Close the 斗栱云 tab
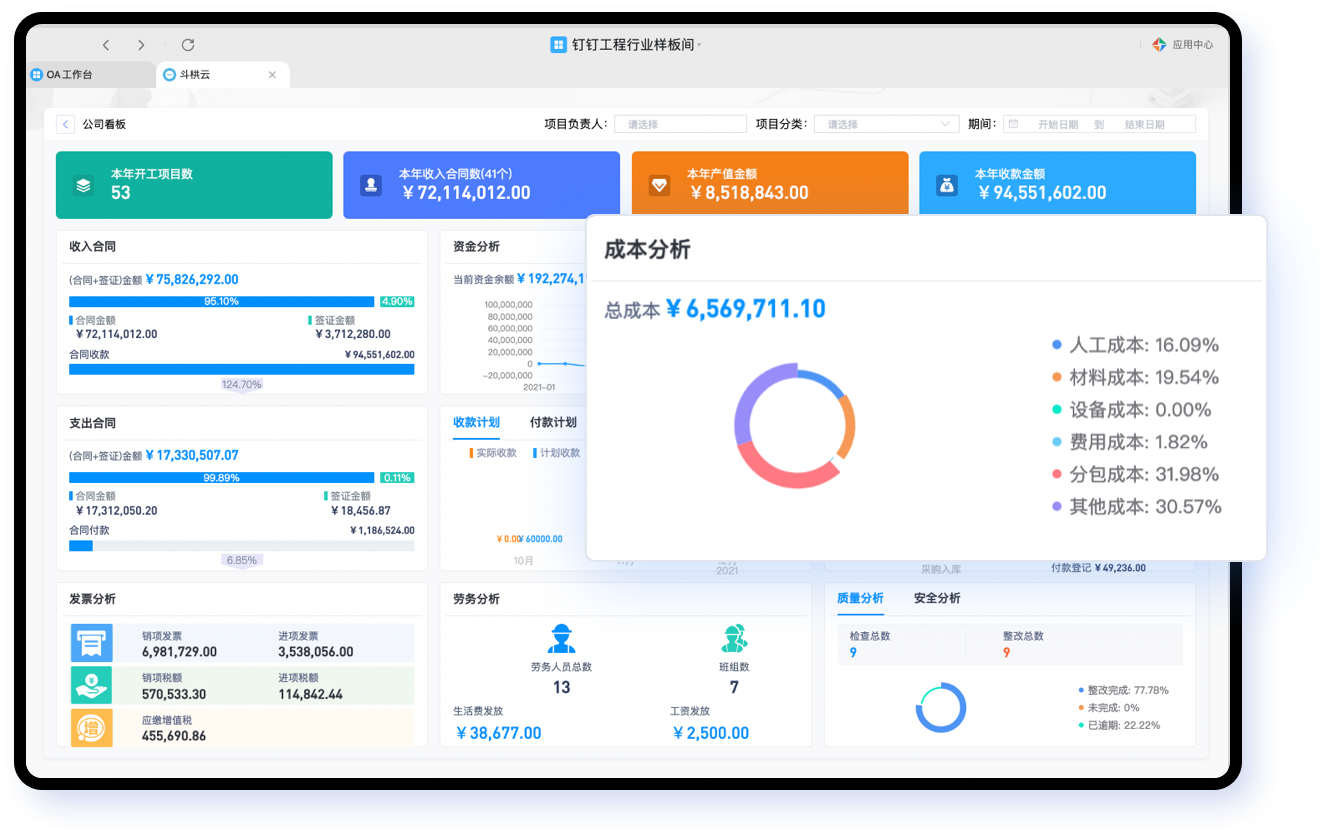Image resolution: width=1334 pixels, height=834 pixels. pos(272,75)
